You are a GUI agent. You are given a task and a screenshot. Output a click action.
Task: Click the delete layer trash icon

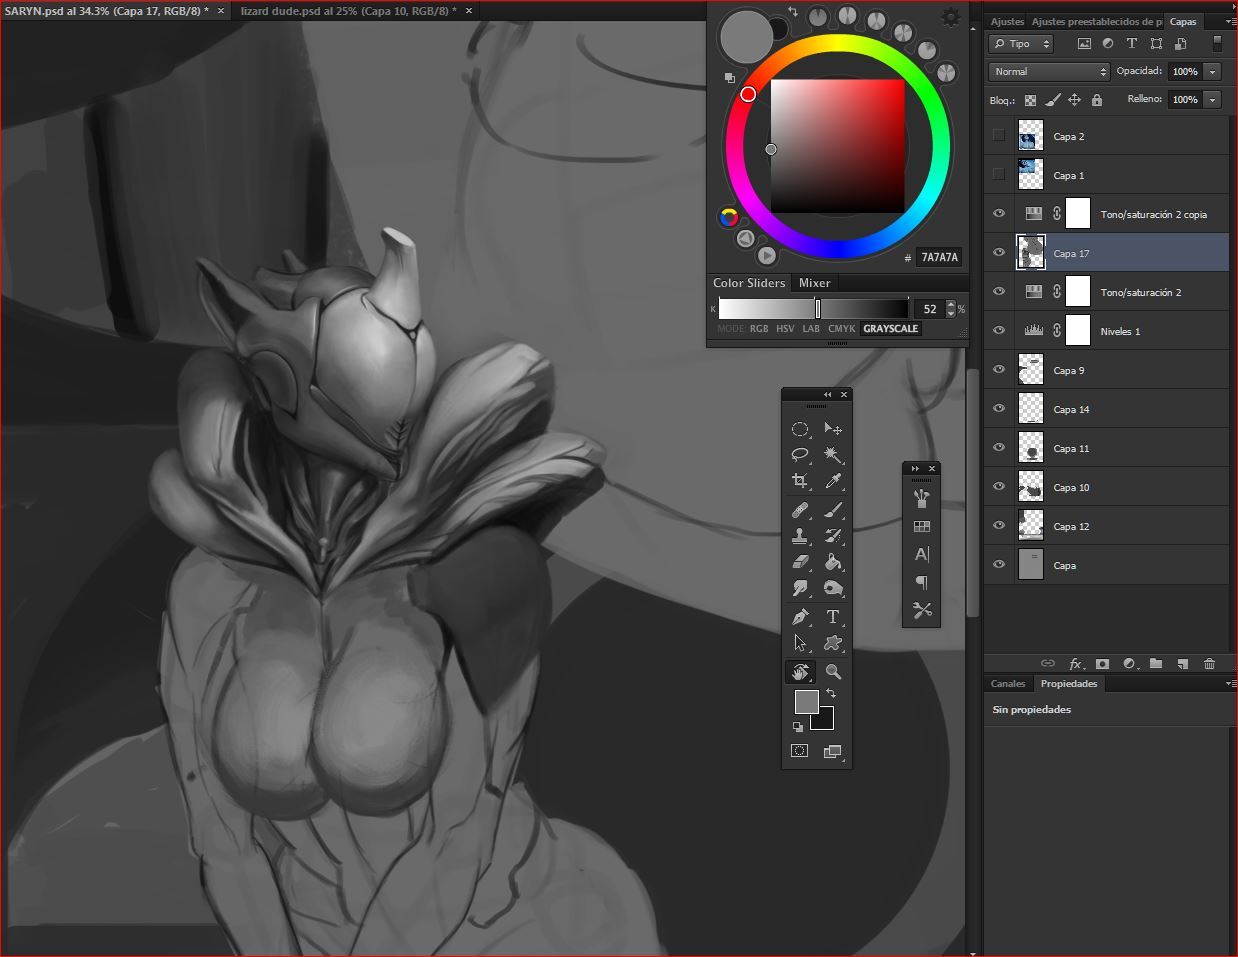(x=1209, y=664)
